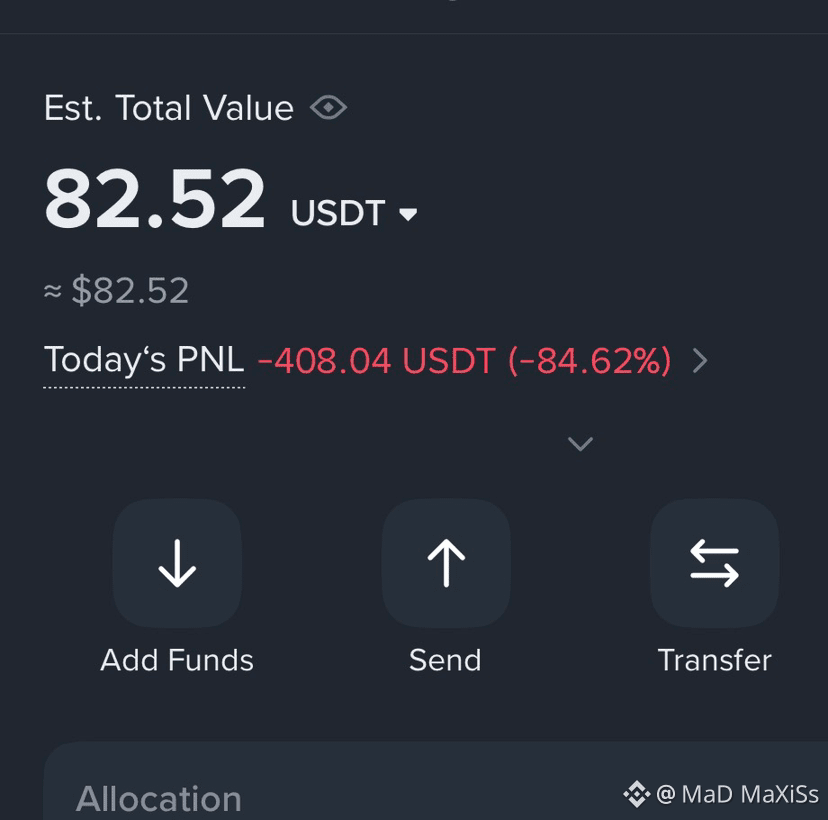Open PNL details via right chevron

[700, 361]
